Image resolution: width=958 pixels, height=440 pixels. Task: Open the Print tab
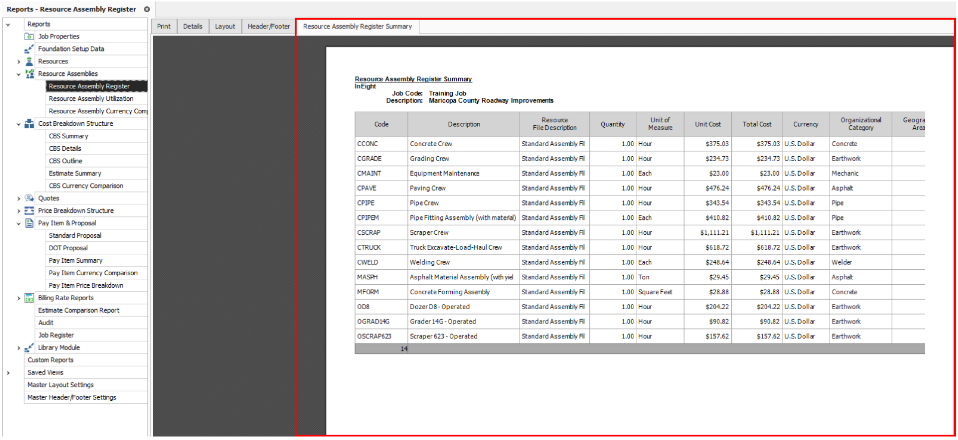tap(164, 27)
